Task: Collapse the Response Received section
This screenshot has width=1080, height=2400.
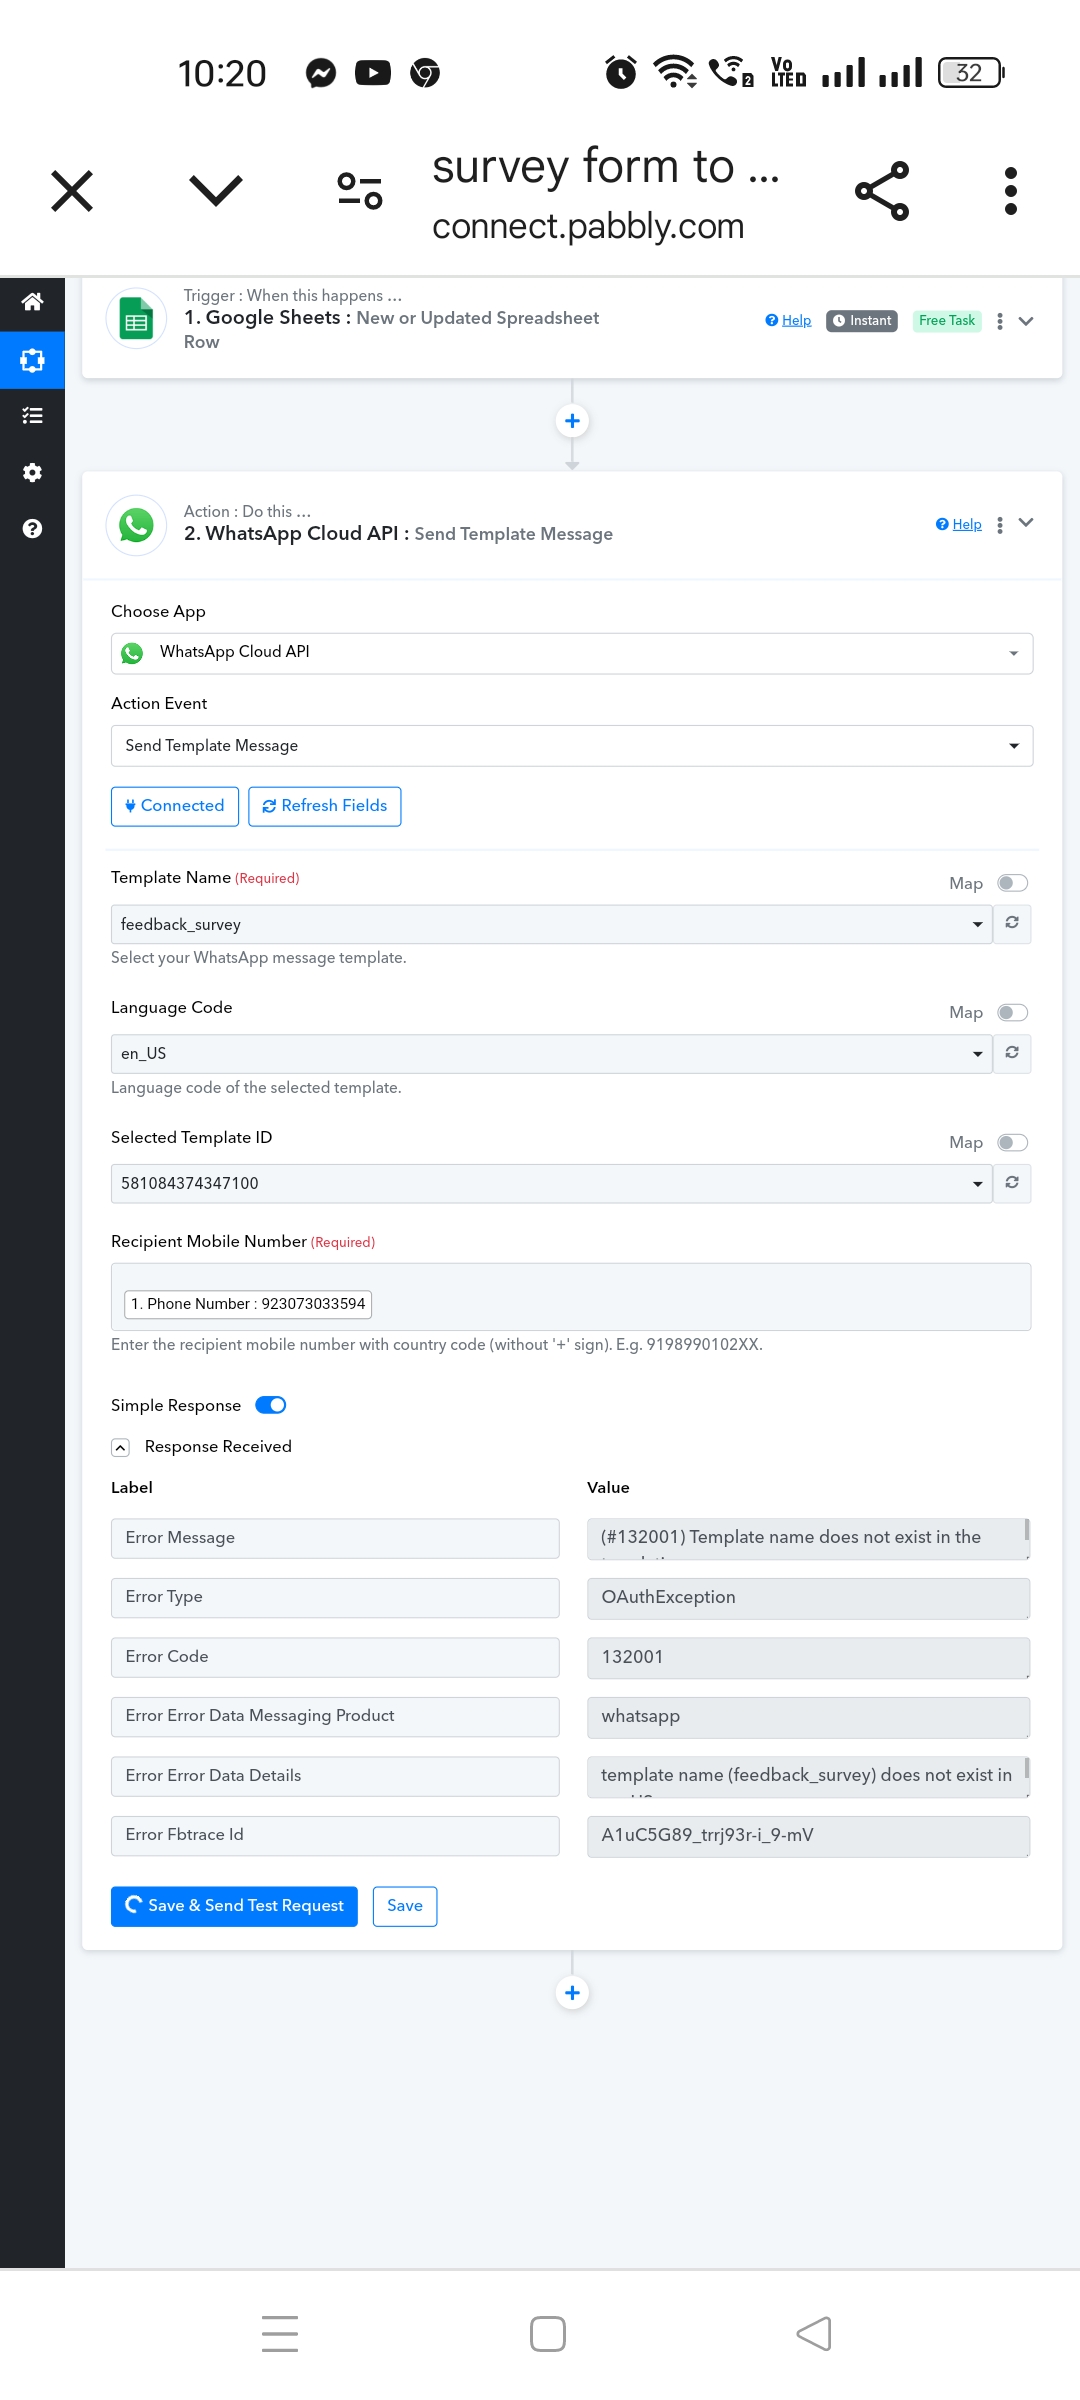Action: point(120,1448)
